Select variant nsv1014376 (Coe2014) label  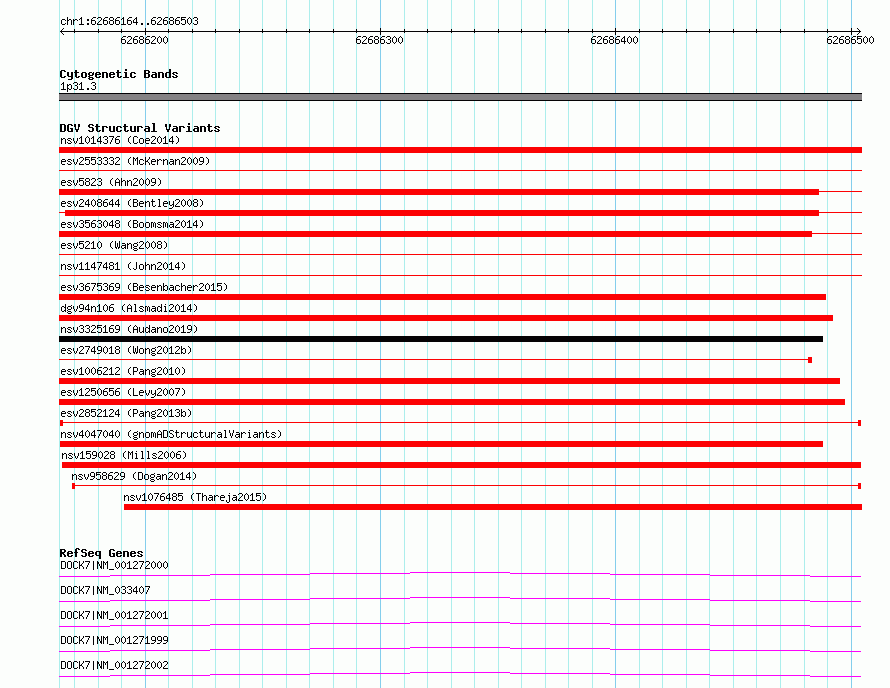pos(120,140)
